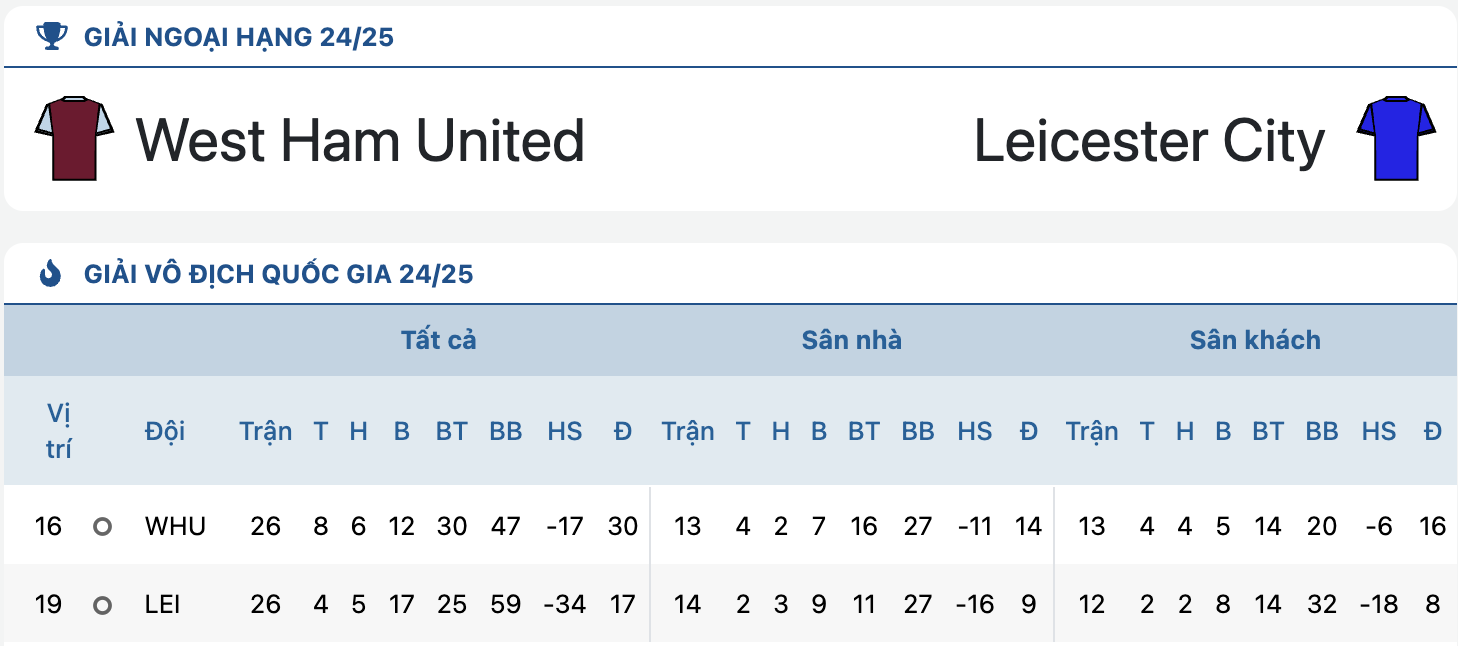Select the Sân nhà column group header
This screenshot has width=1458, height=646.
coord(852,340)
